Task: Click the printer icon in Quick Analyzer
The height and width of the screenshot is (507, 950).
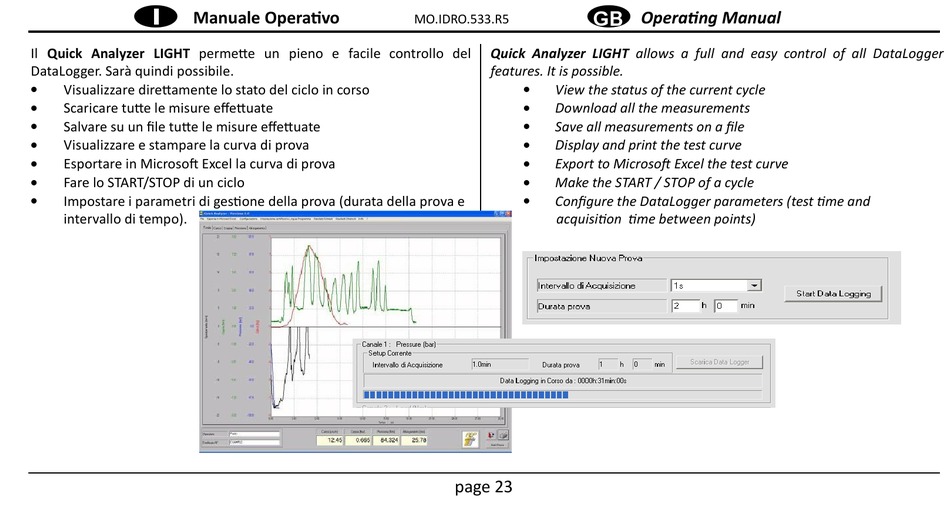Action: tap(503, 435)
